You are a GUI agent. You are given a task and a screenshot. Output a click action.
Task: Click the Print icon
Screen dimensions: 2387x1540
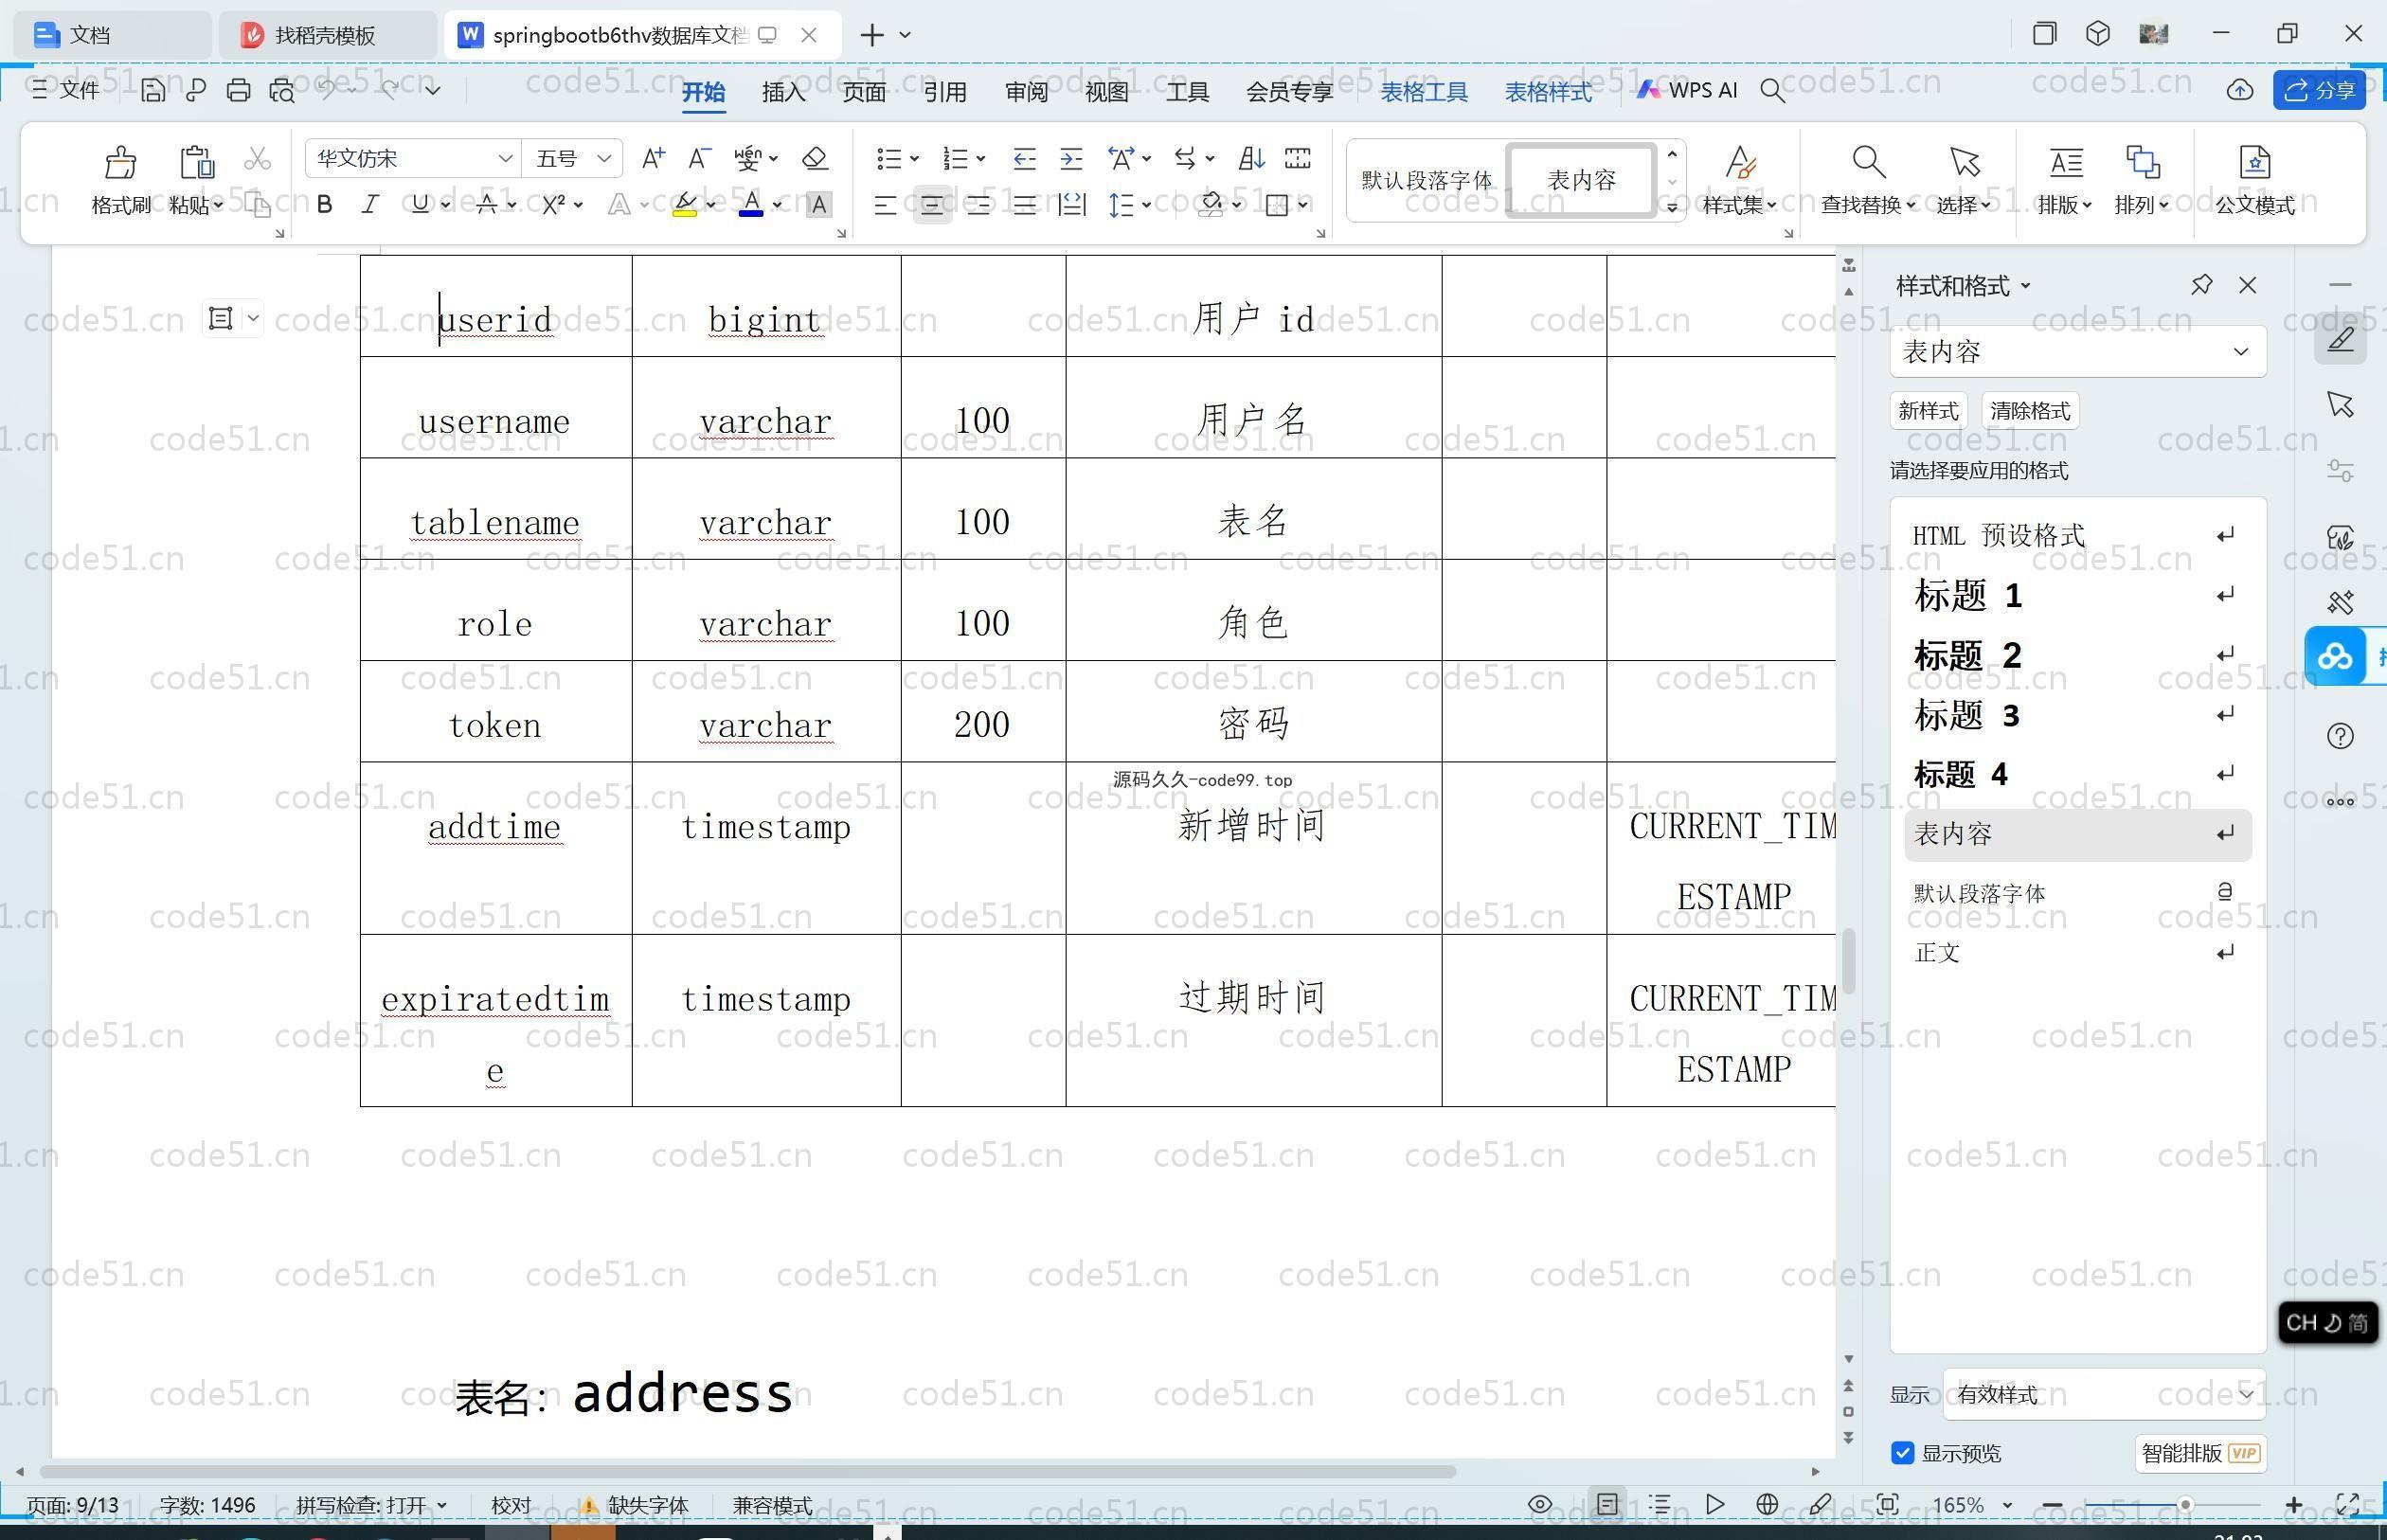pos(238,90)
